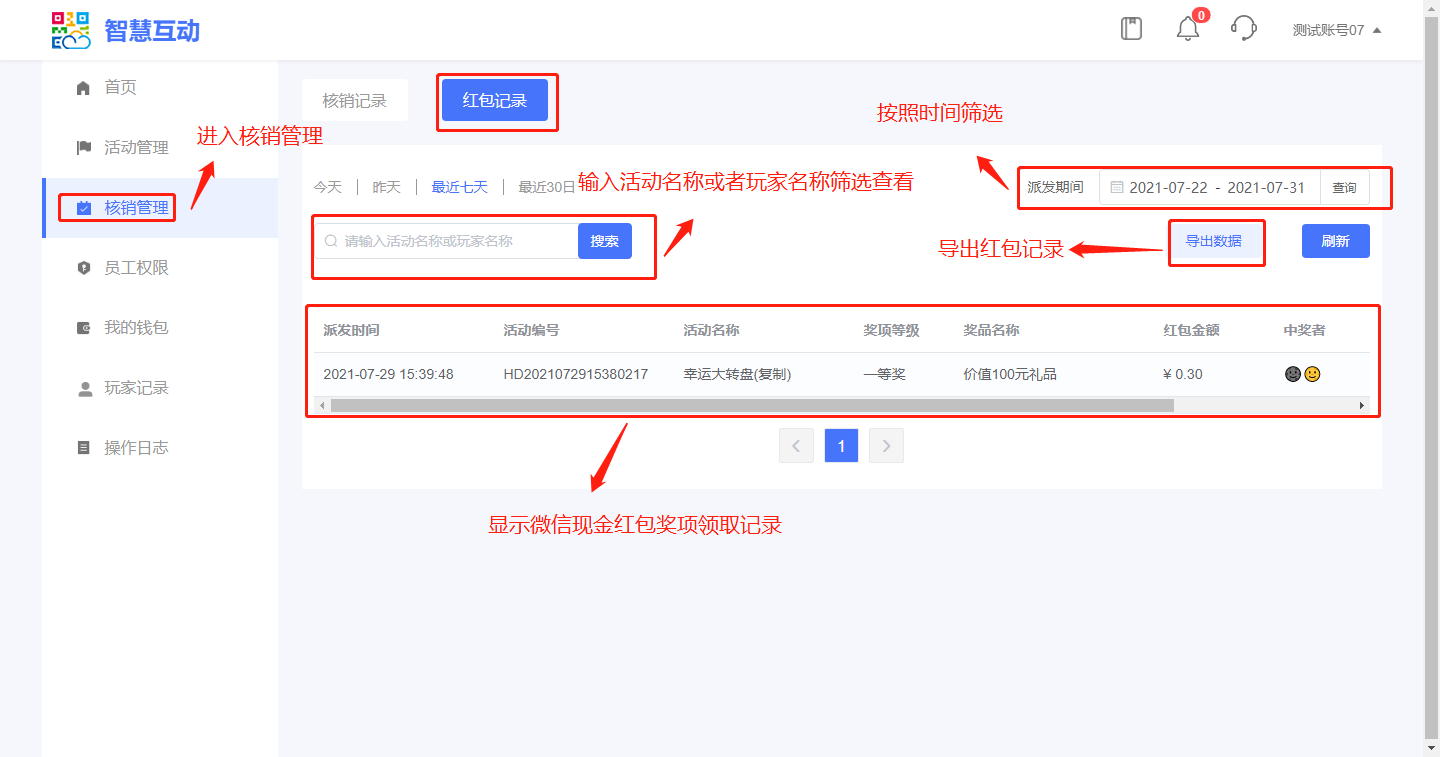The width and height of the screenshot is (1440, 757).
Task: Open 我的钱包 in the sidebar
Action: pos(136,328)
